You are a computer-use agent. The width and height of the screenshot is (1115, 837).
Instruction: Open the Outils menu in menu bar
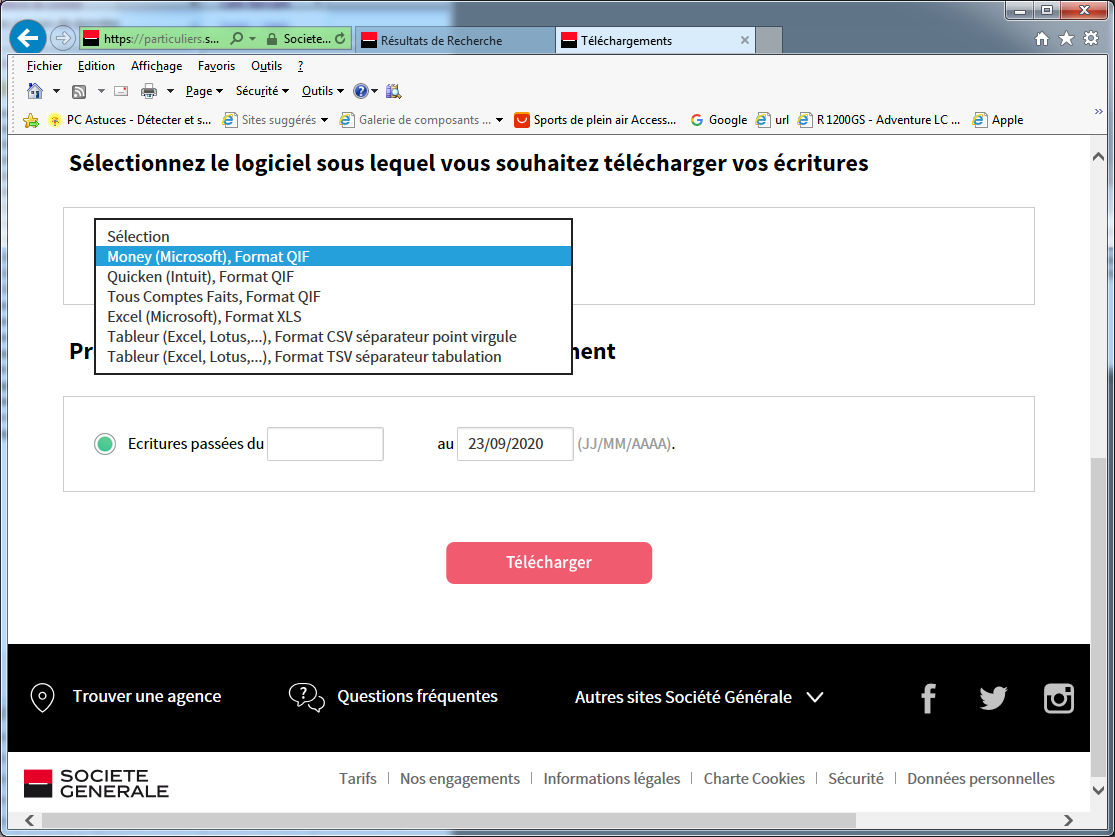coord(267,66)
